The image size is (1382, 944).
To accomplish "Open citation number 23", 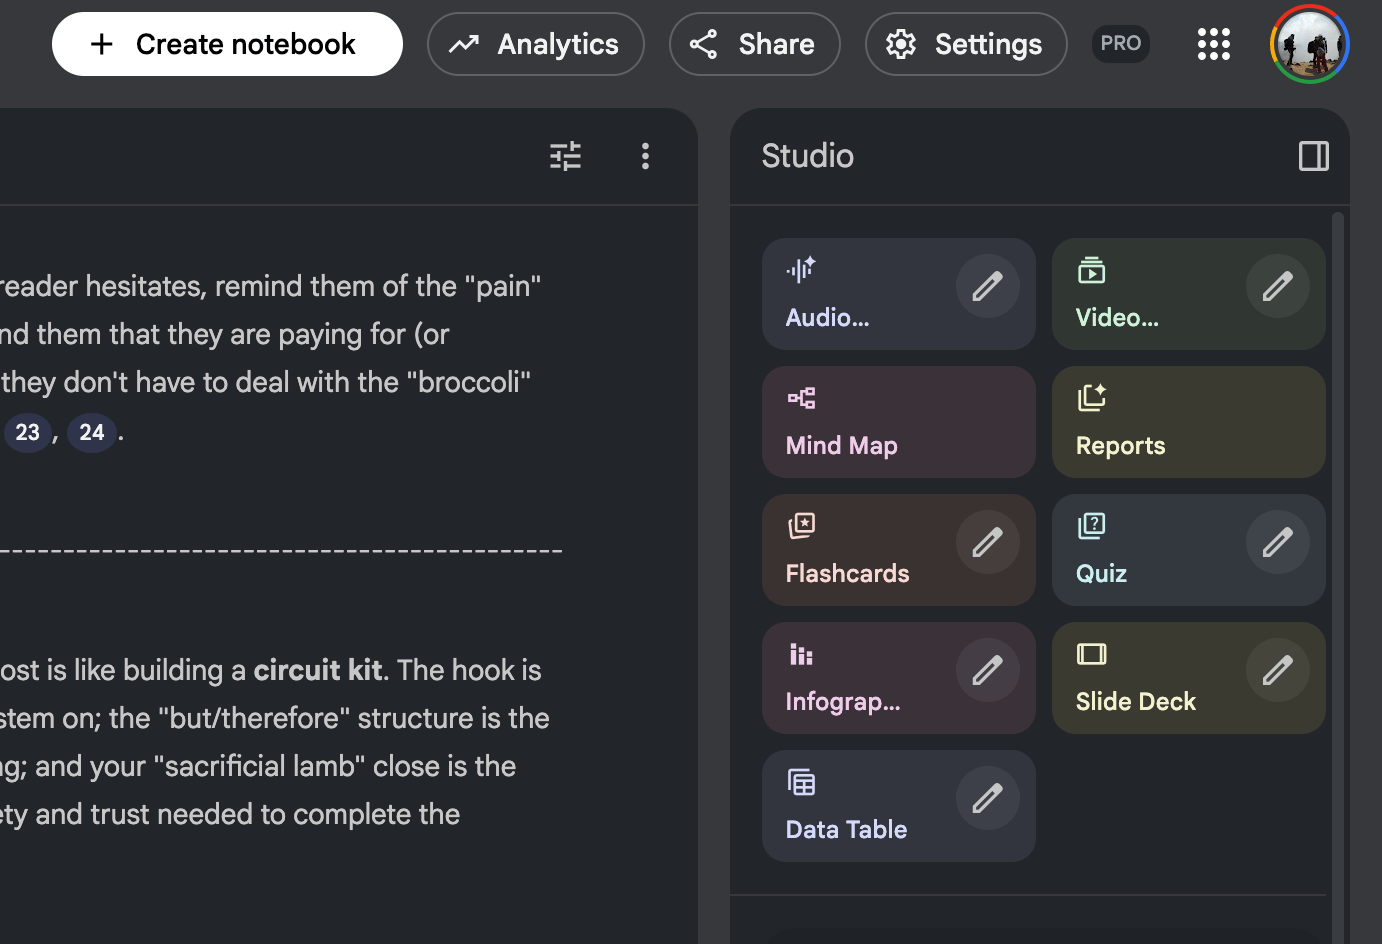I will pyautogui.click(x=28, y=433).
